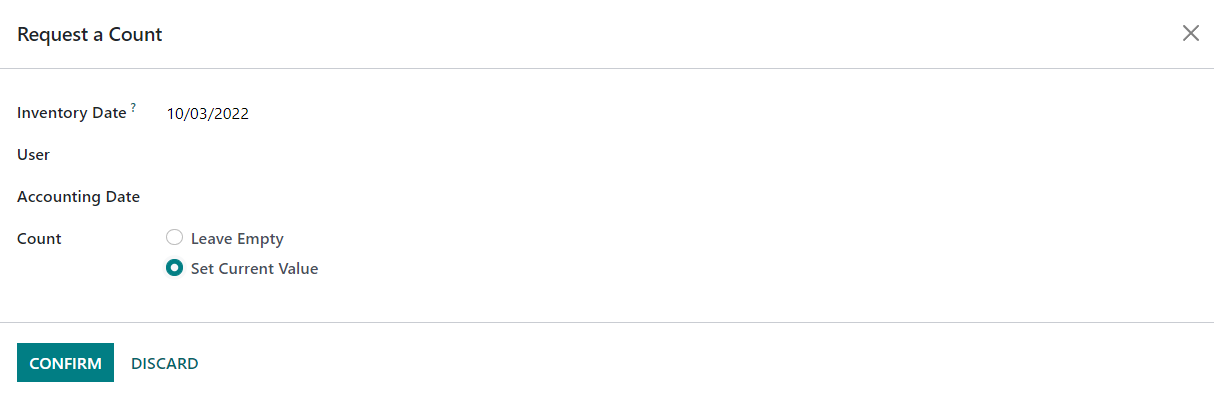Confirm the count request
The width and height of the screenshot is (1214, 396).
point(65,363)
